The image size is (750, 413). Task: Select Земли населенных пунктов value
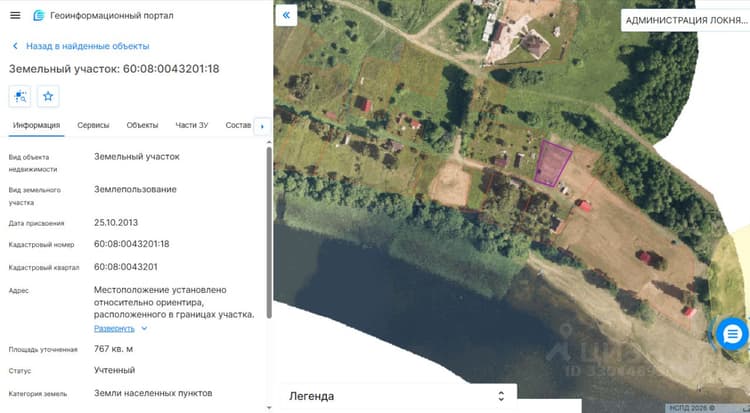pyautogui.click(x=153, y=393)
